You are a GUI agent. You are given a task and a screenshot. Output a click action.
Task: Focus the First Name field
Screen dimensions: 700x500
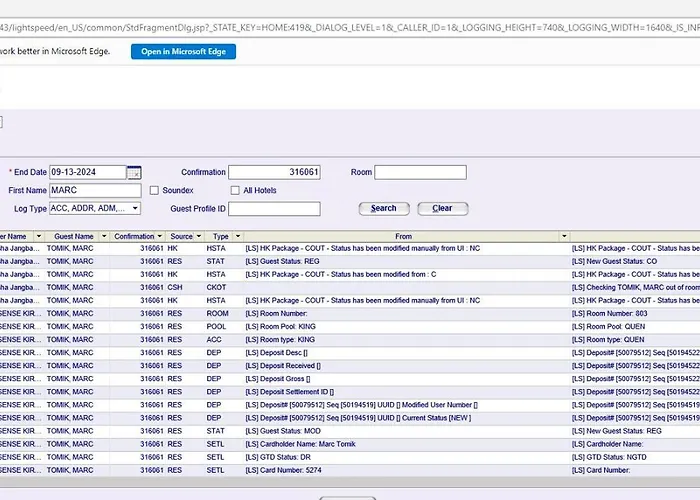point(95,190)
